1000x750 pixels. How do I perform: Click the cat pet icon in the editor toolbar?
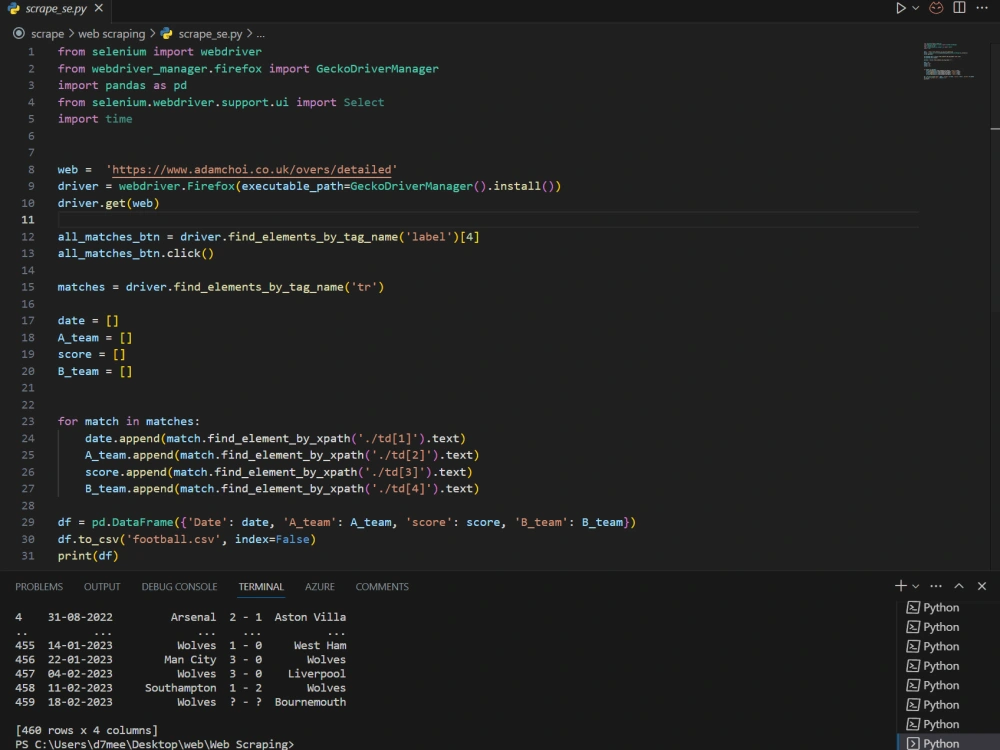934,8
